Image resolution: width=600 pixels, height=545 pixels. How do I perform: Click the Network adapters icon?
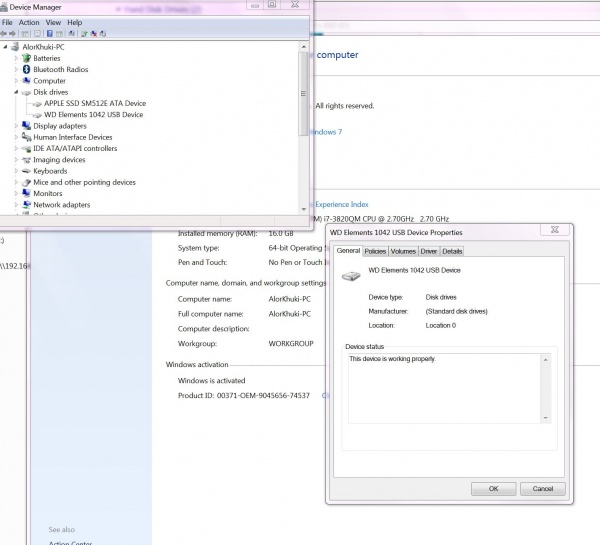coord(26,205)
